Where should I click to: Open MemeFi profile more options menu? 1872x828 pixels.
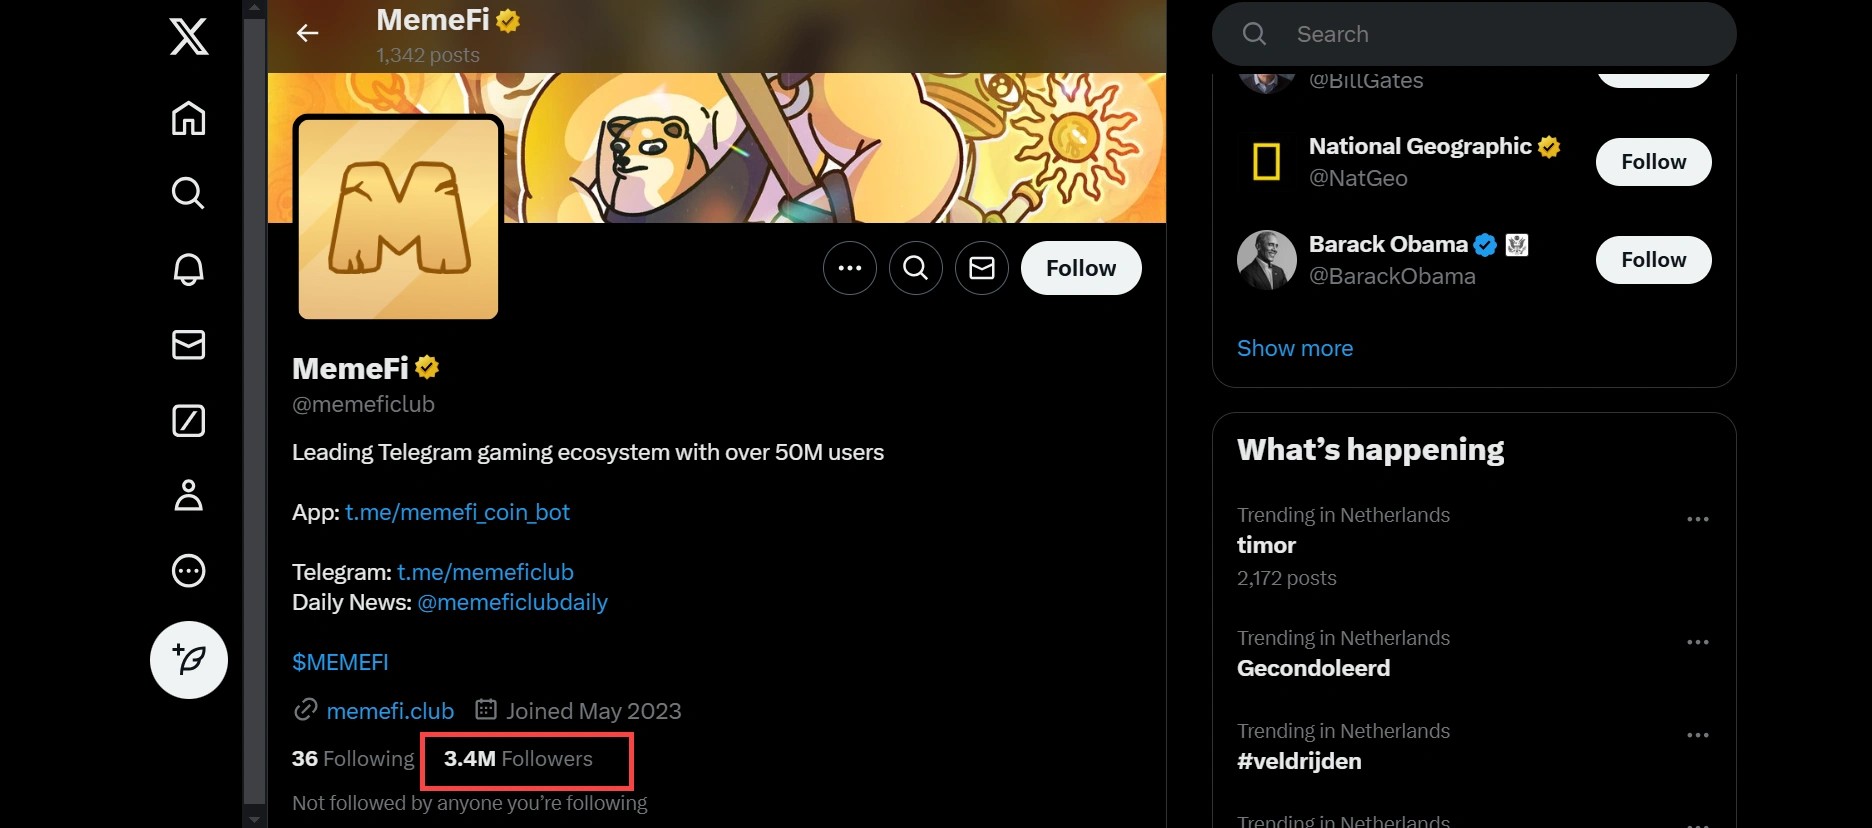point(850,268)
